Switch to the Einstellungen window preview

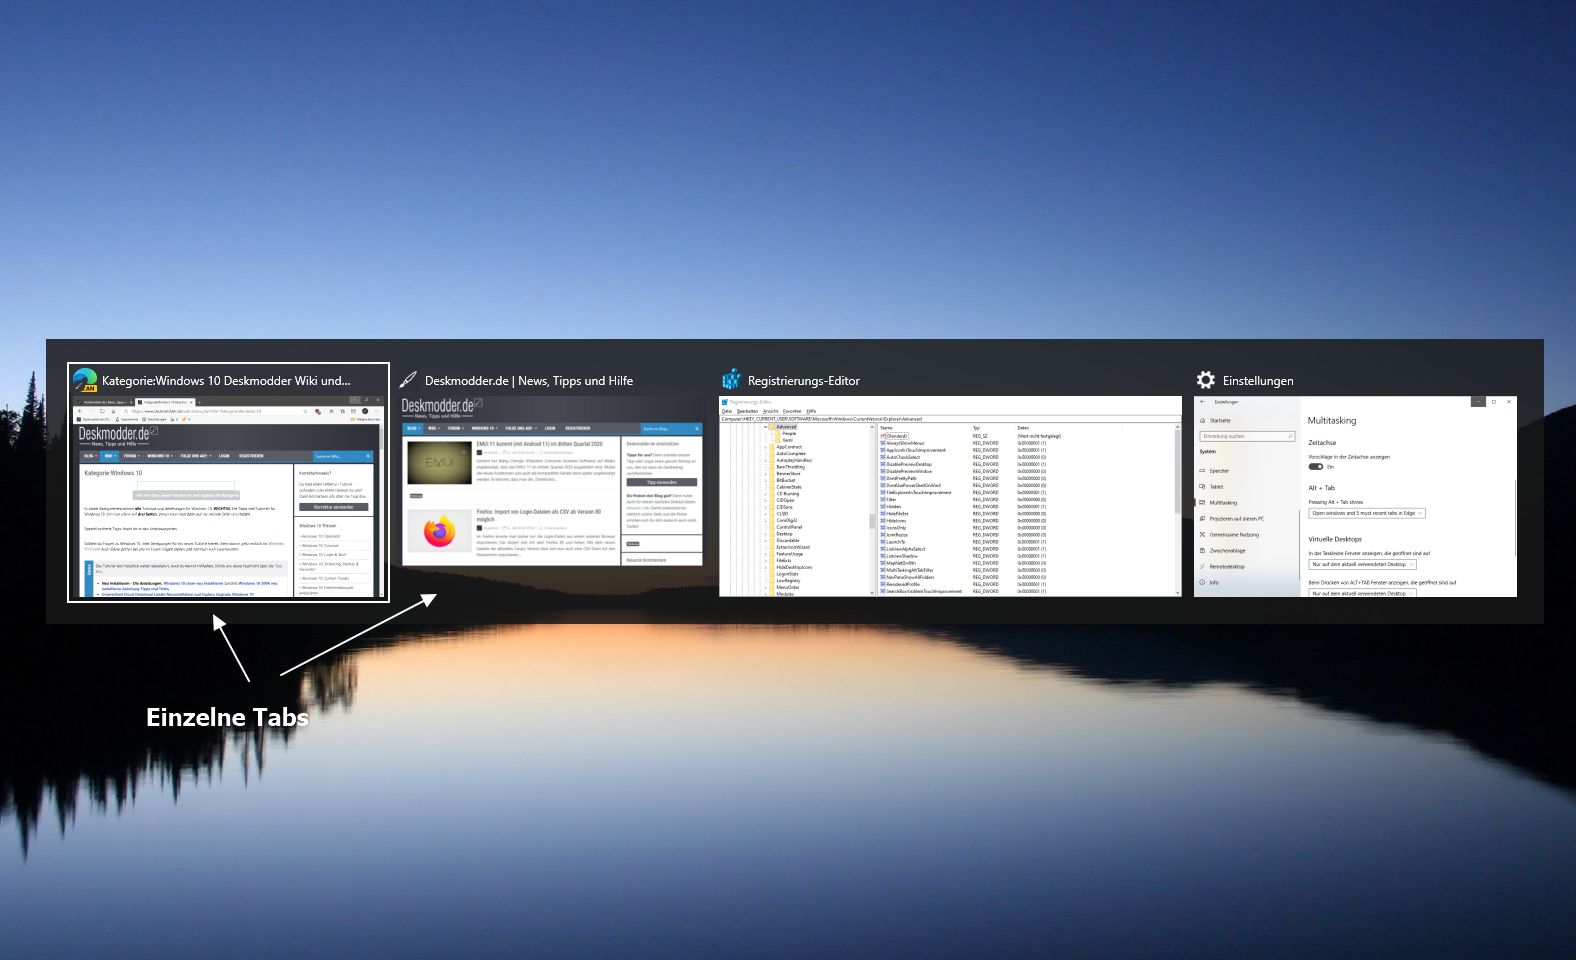[x=1355, y=496]
